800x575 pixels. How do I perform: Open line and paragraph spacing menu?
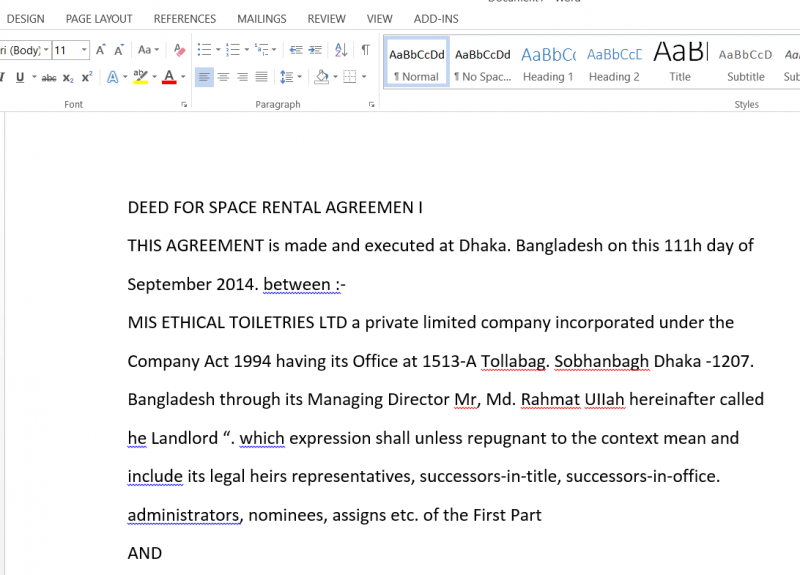tap(291, 77)
